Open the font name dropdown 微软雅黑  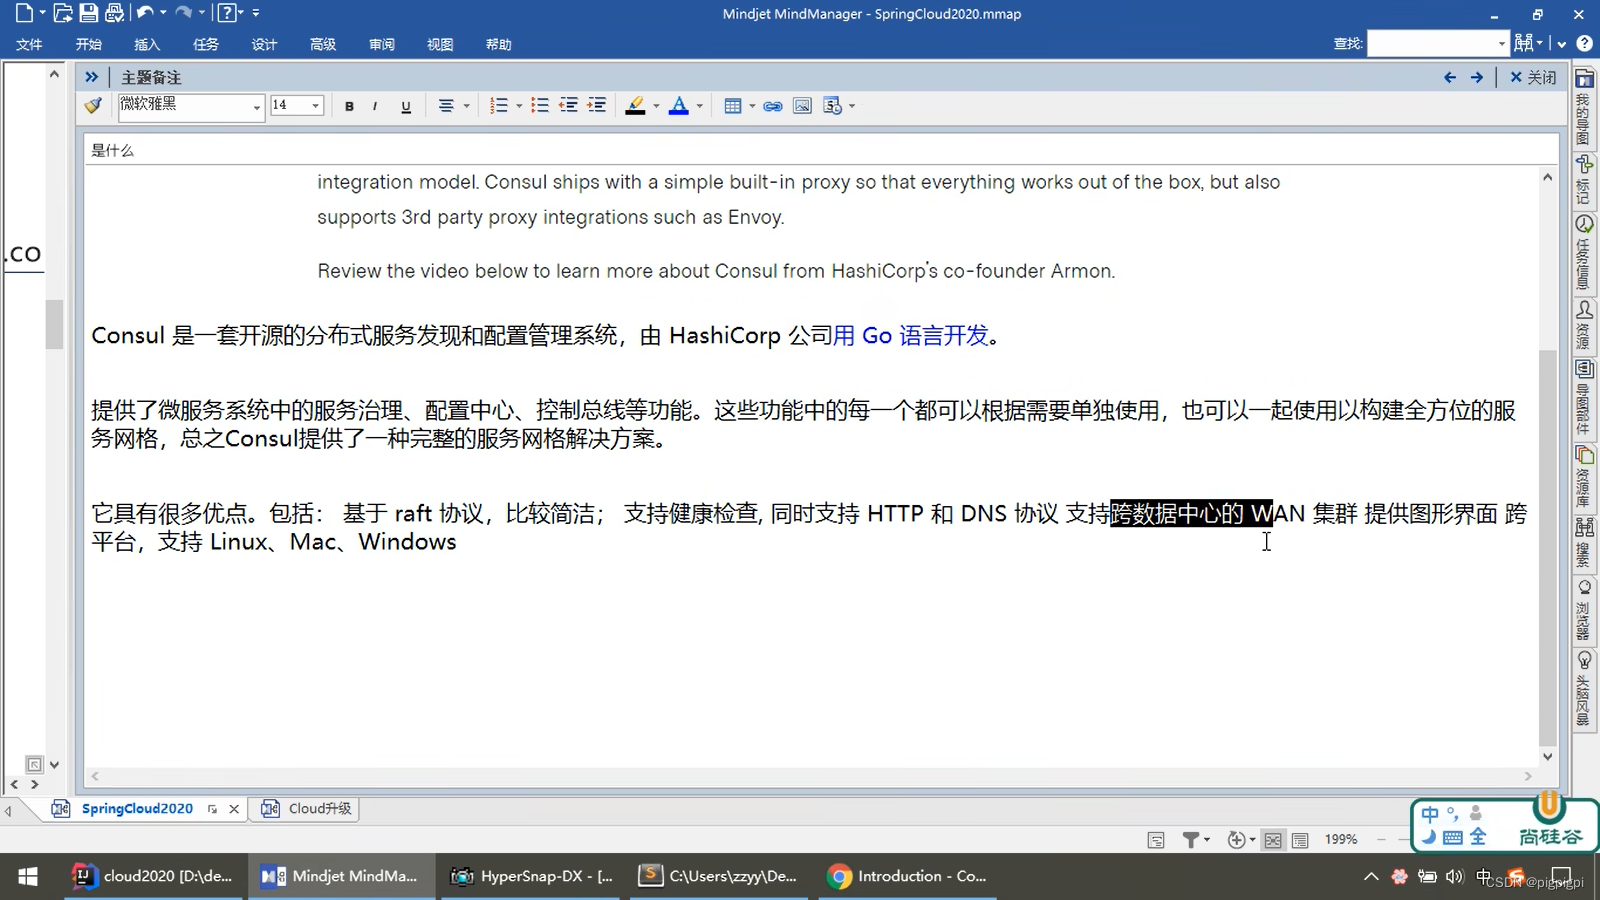pos(256,106)
